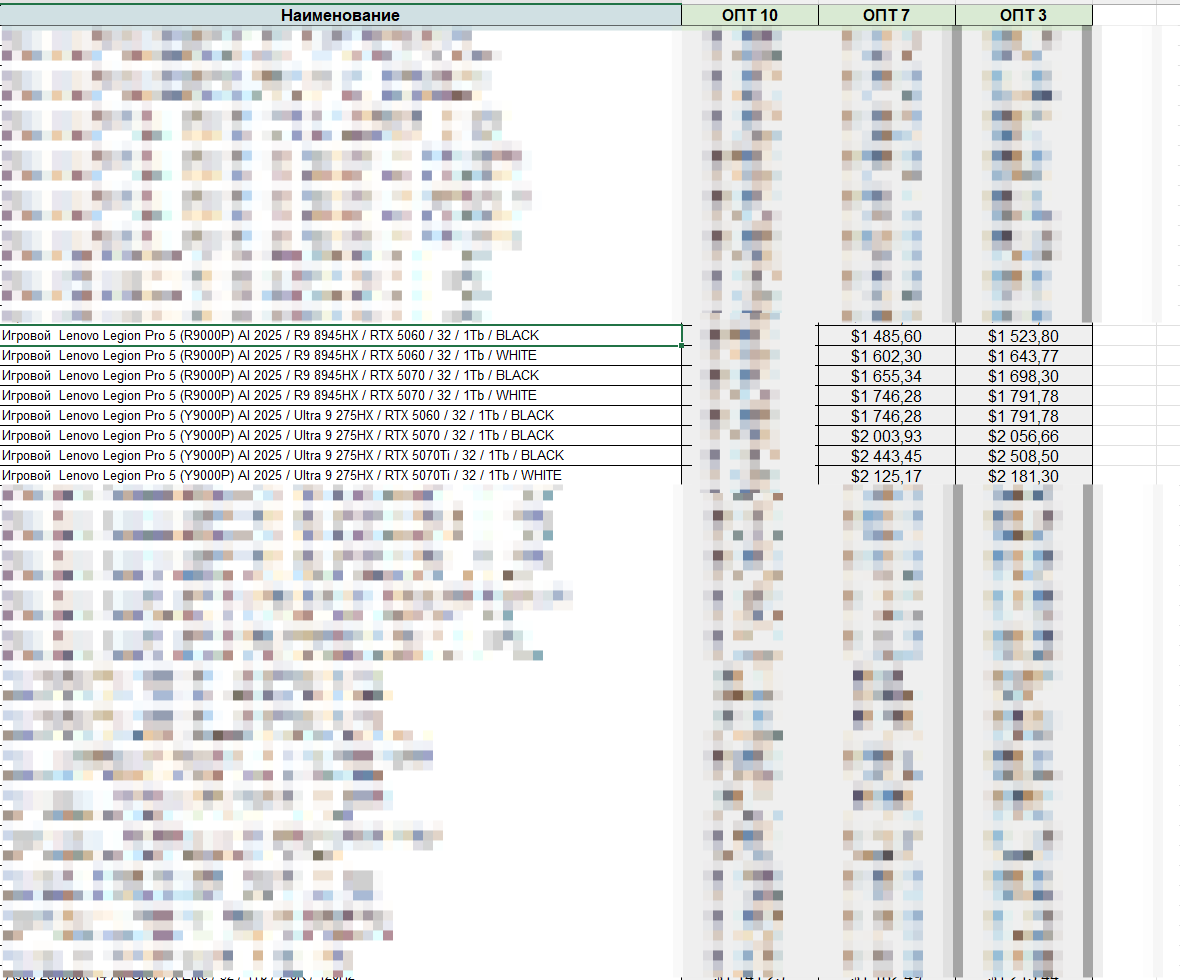Click the $2 181,30 price cell
Viewport: 1182px width, 980px height.
[x=1023, y=476]
